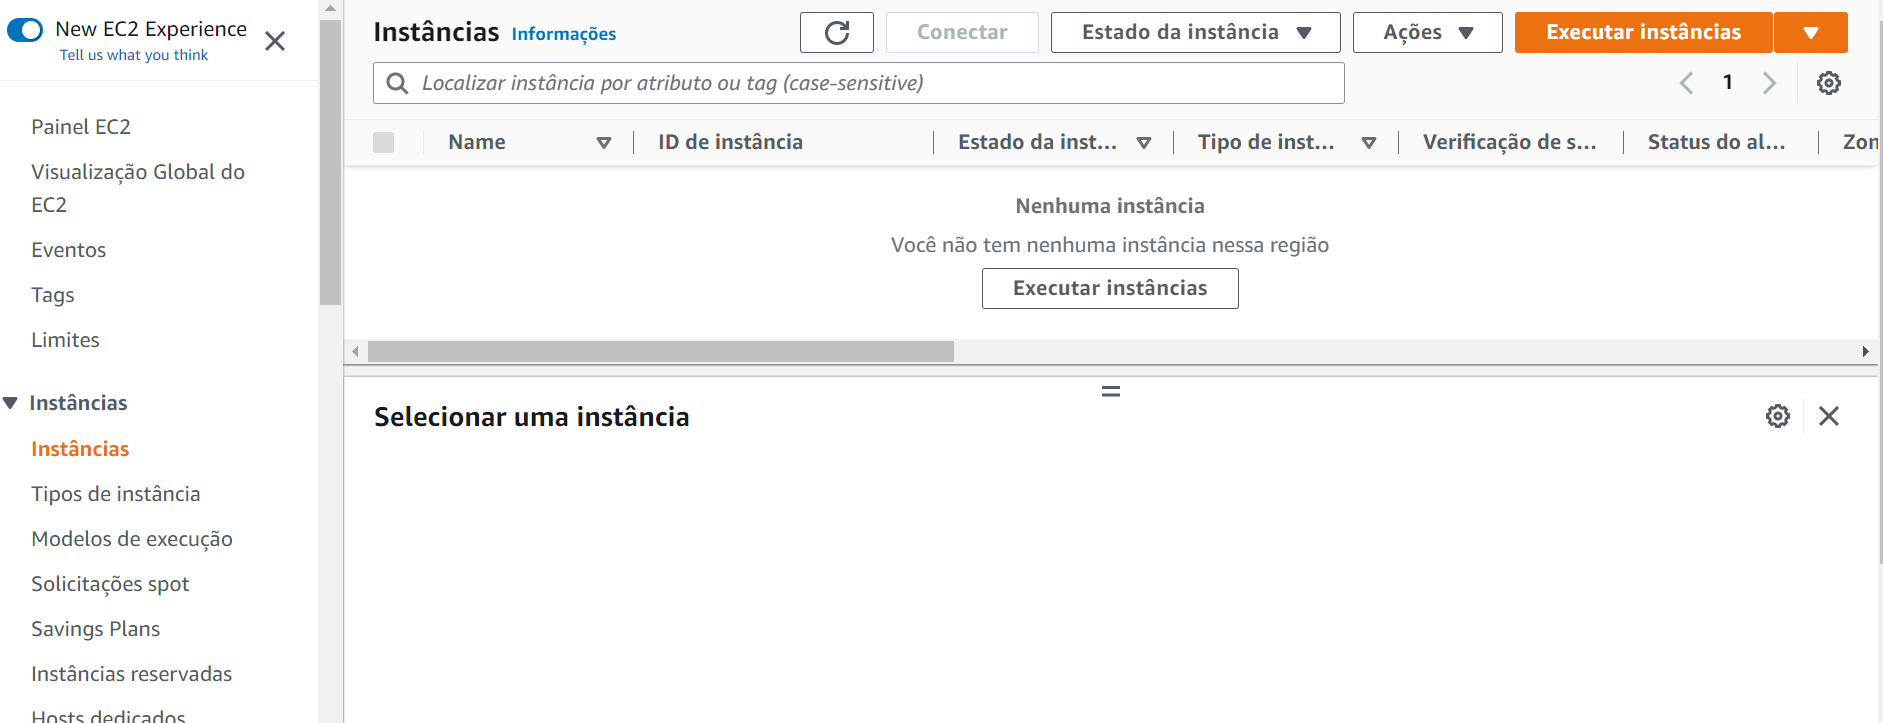Dismiss New EC2 Experience banner
Image resolution: width=1883 pixels, height=723 pixels.
click(x=275, y=41)
